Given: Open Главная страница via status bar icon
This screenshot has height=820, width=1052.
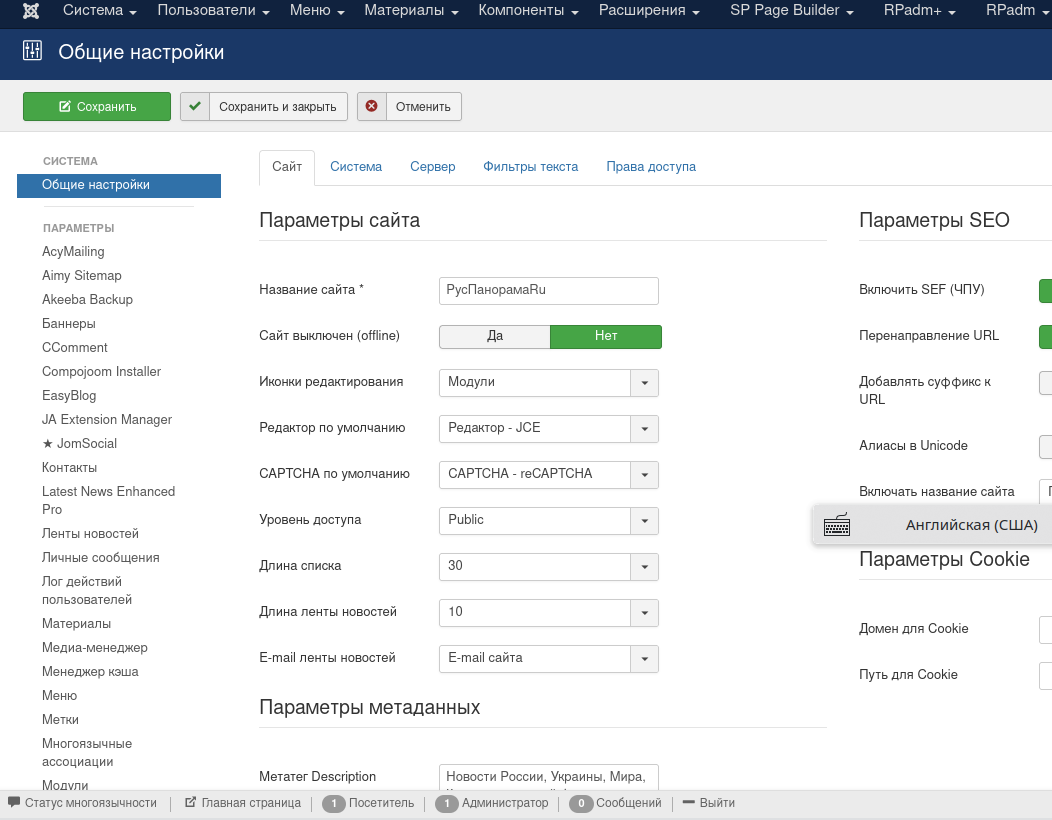Looking at the screenshot, I should click(x=189, y=802).
